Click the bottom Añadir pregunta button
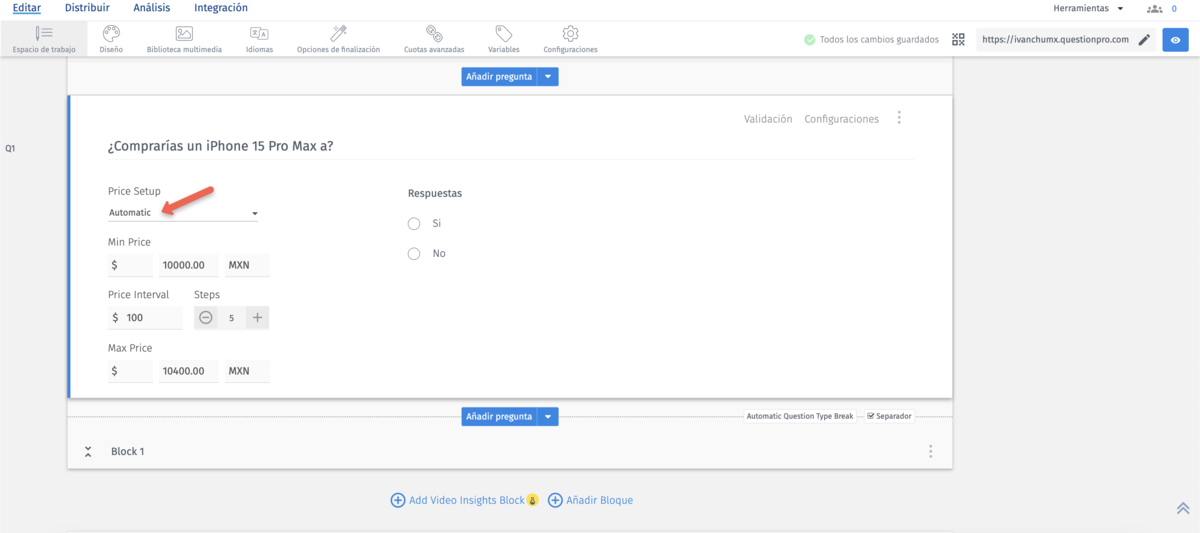This screenshot has width=1200, height=533. [x=499, y=416]
